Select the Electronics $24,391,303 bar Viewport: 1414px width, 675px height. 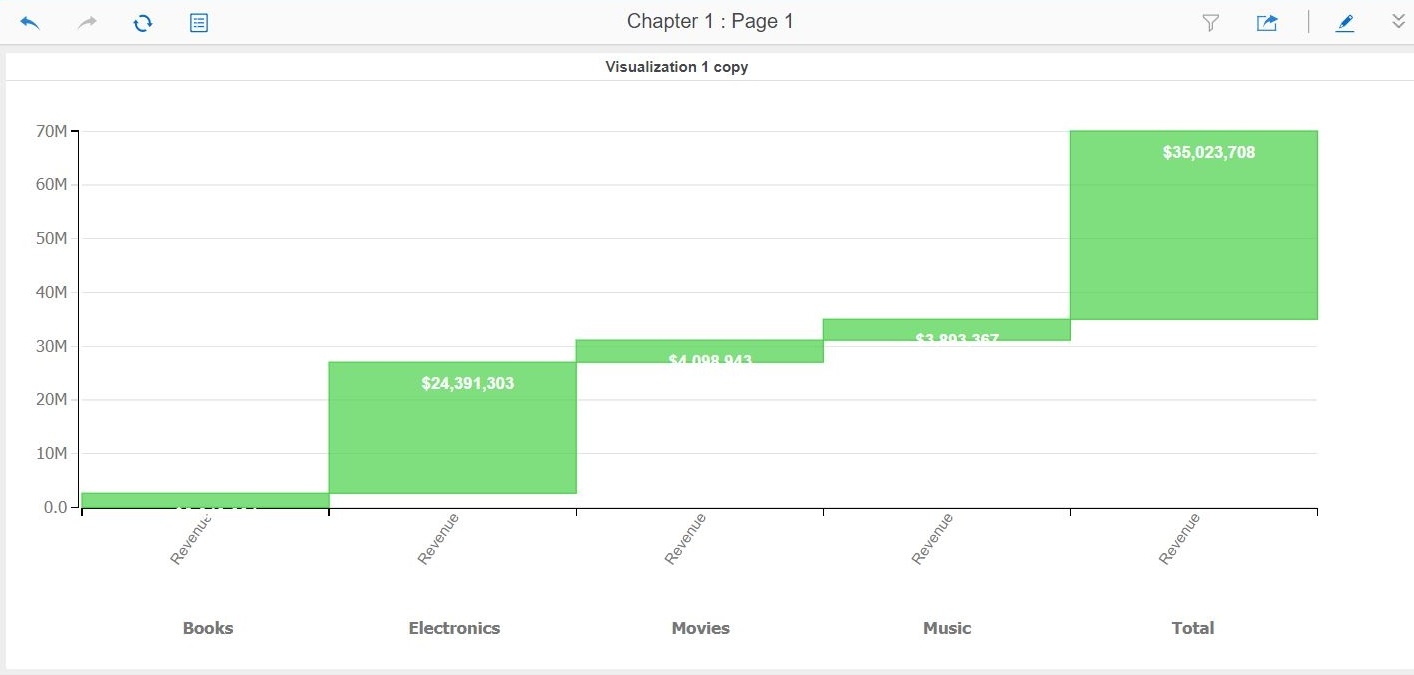point(453,427)
